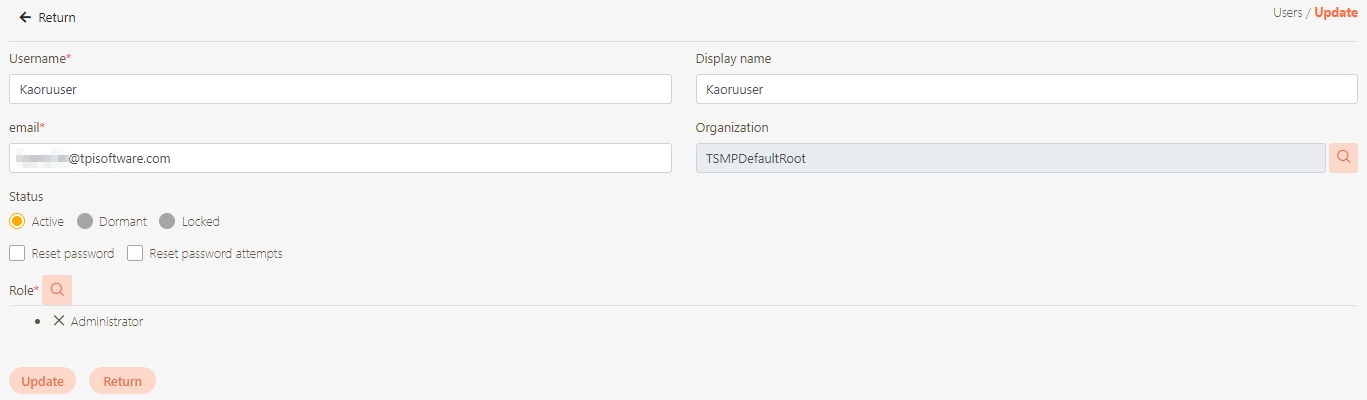Go to Users in the breadcrumb
1367x400 pixels.
point(1288,13)
